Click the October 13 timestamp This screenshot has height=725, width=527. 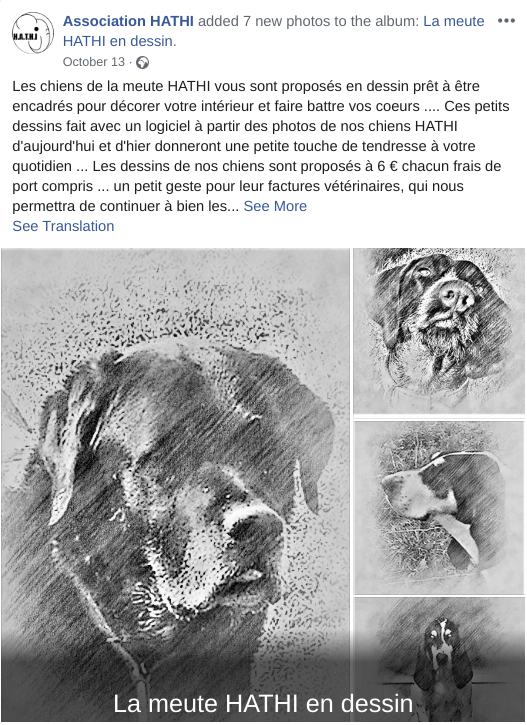coord(94,62)
